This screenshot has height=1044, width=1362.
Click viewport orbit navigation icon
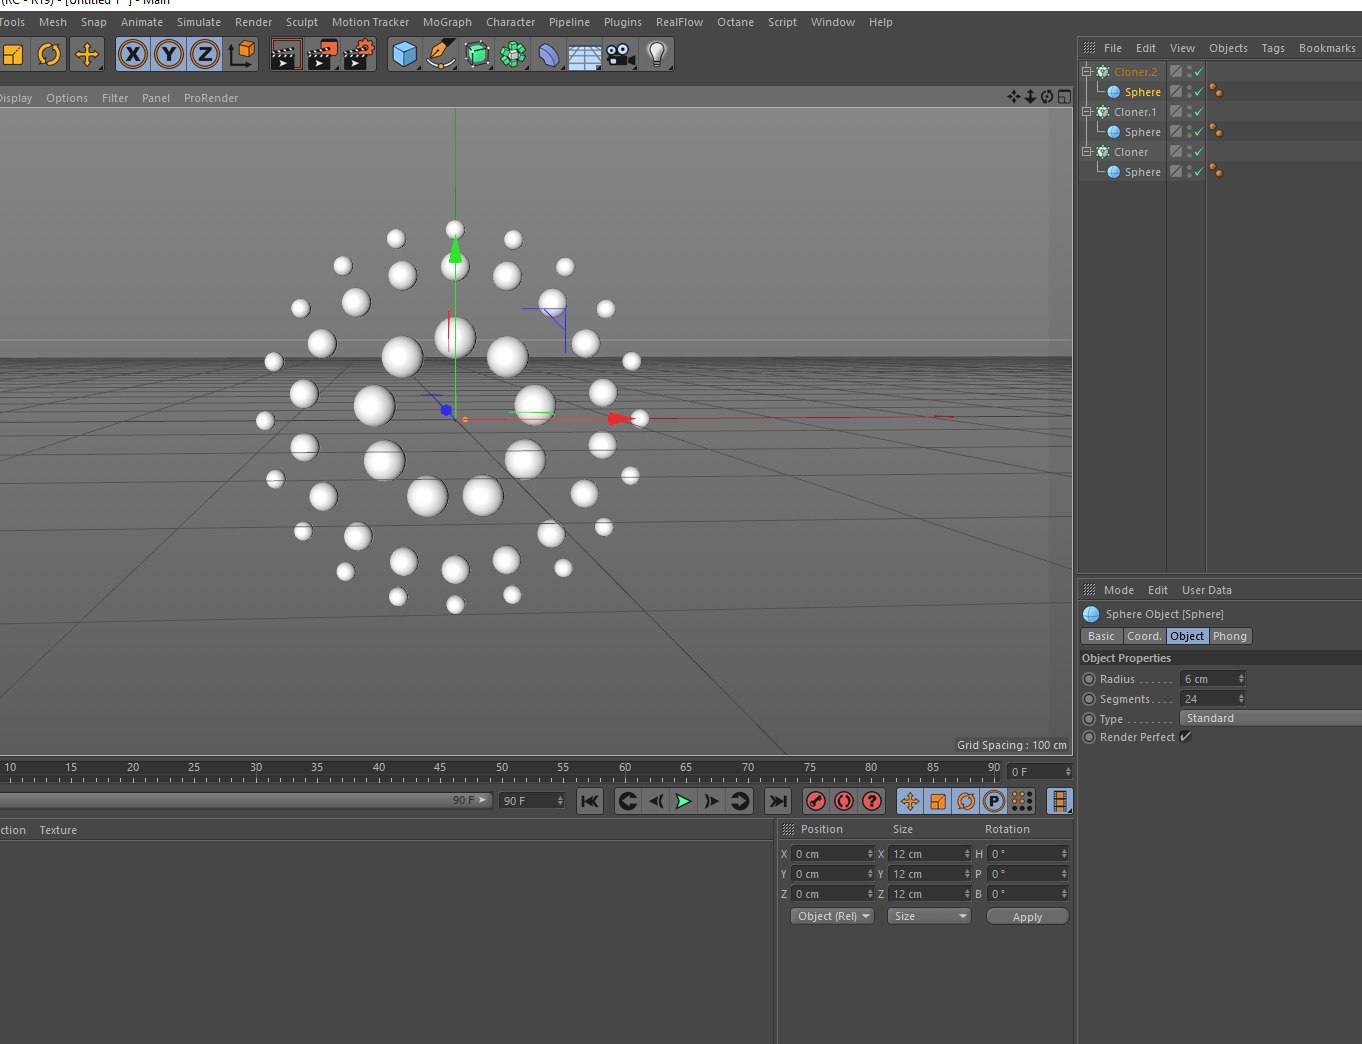pos(1047,97)
